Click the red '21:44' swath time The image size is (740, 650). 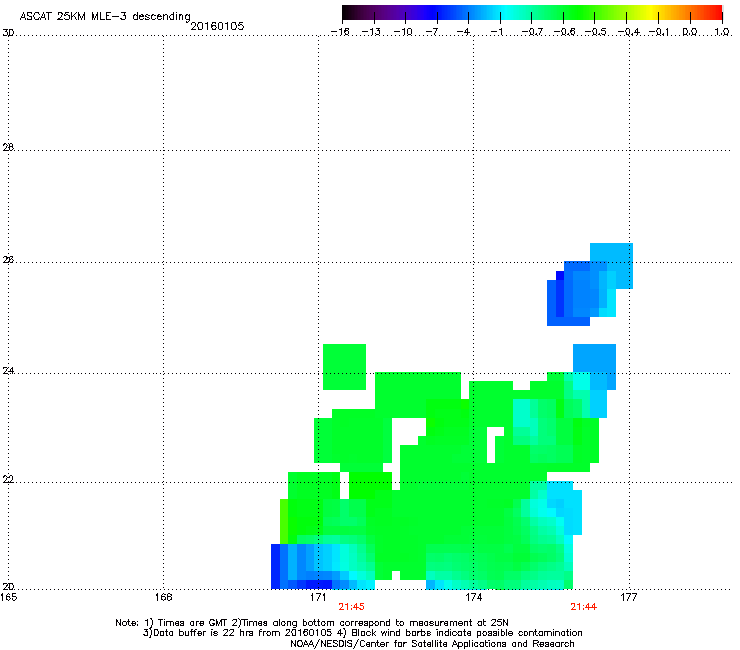[x=584, y=607]
